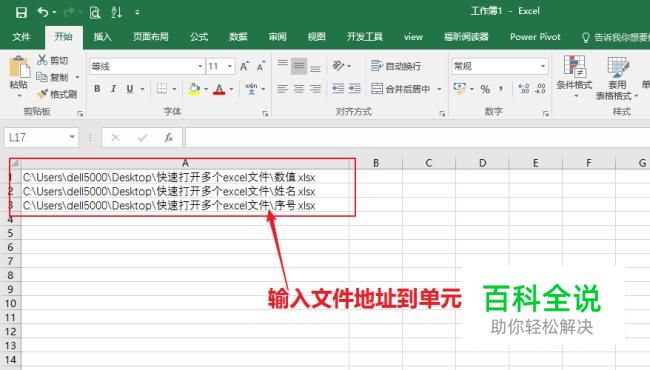The height and width of the screenshot is (370, 650).
Task: Toggle italic formatting I
Action: pyautogui.click(x=113, y=89)
